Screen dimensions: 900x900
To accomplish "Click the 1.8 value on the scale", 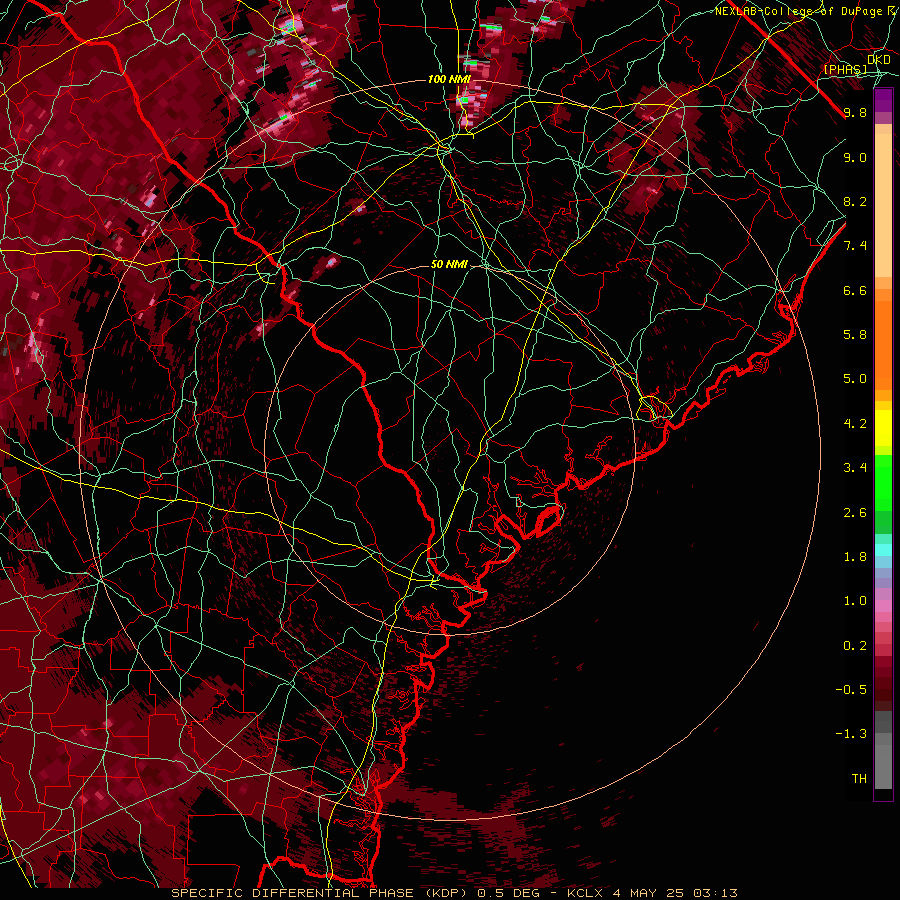I will (855, 557).
